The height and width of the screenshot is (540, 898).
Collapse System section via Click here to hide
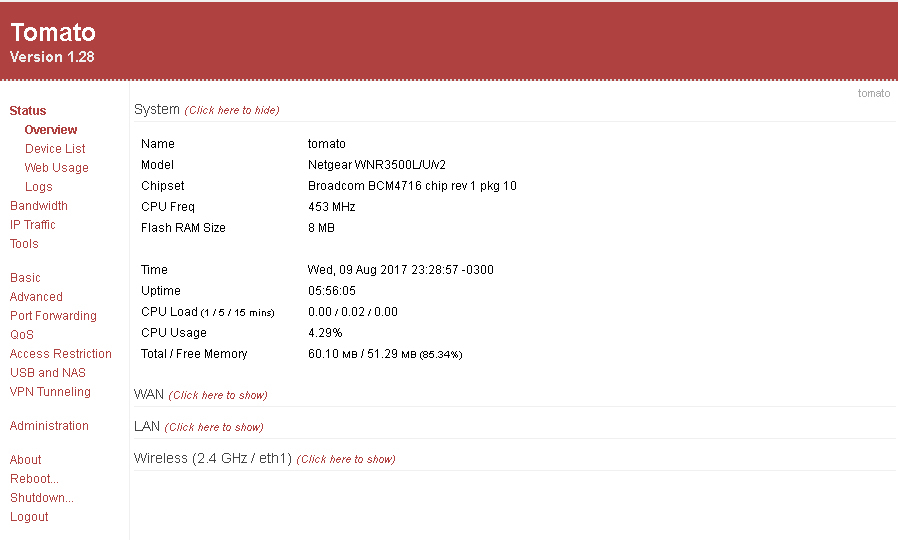tap(232, 110)
